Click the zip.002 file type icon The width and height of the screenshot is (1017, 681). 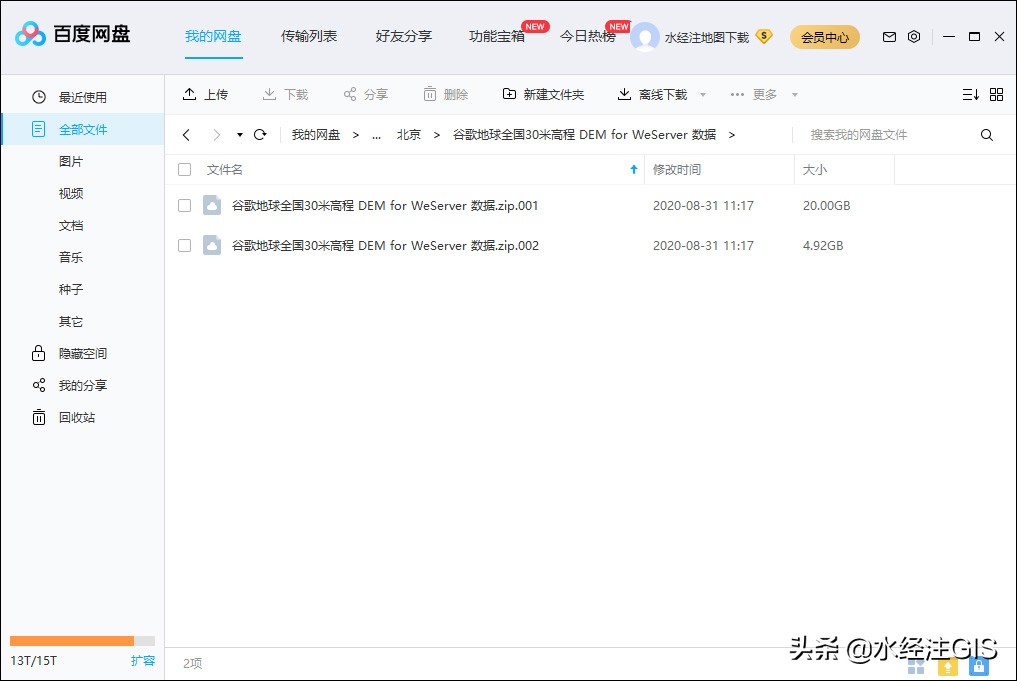[212, 245]
